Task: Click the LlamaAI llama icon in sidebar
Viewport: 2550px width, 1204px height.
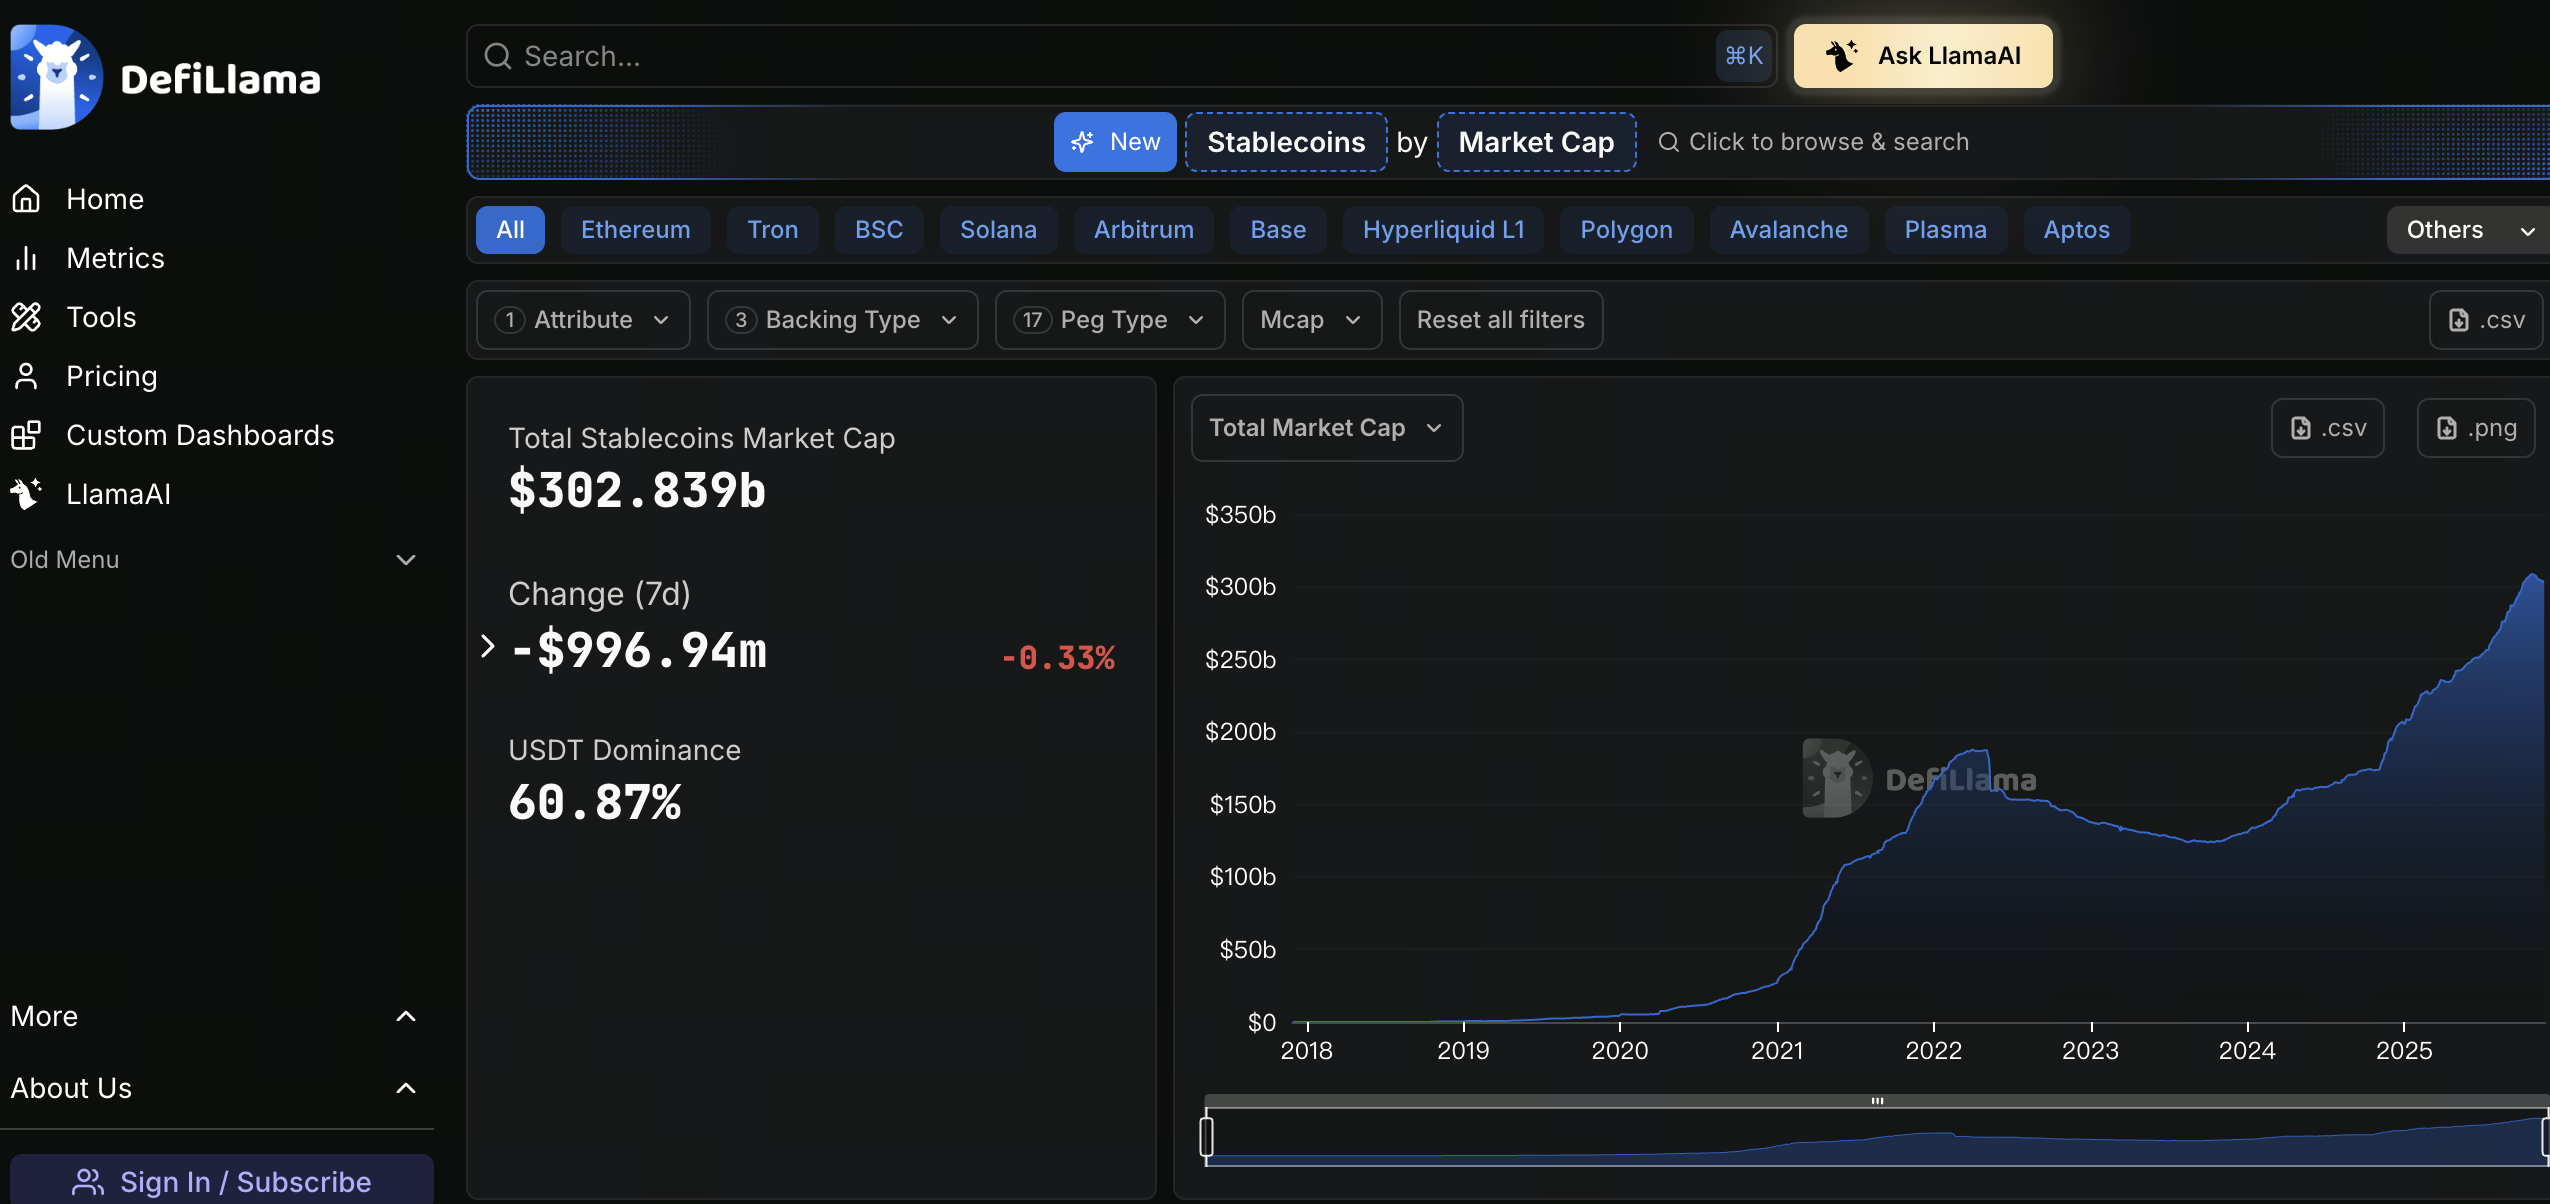Action: pyautogui.click(x=26, y=494)
